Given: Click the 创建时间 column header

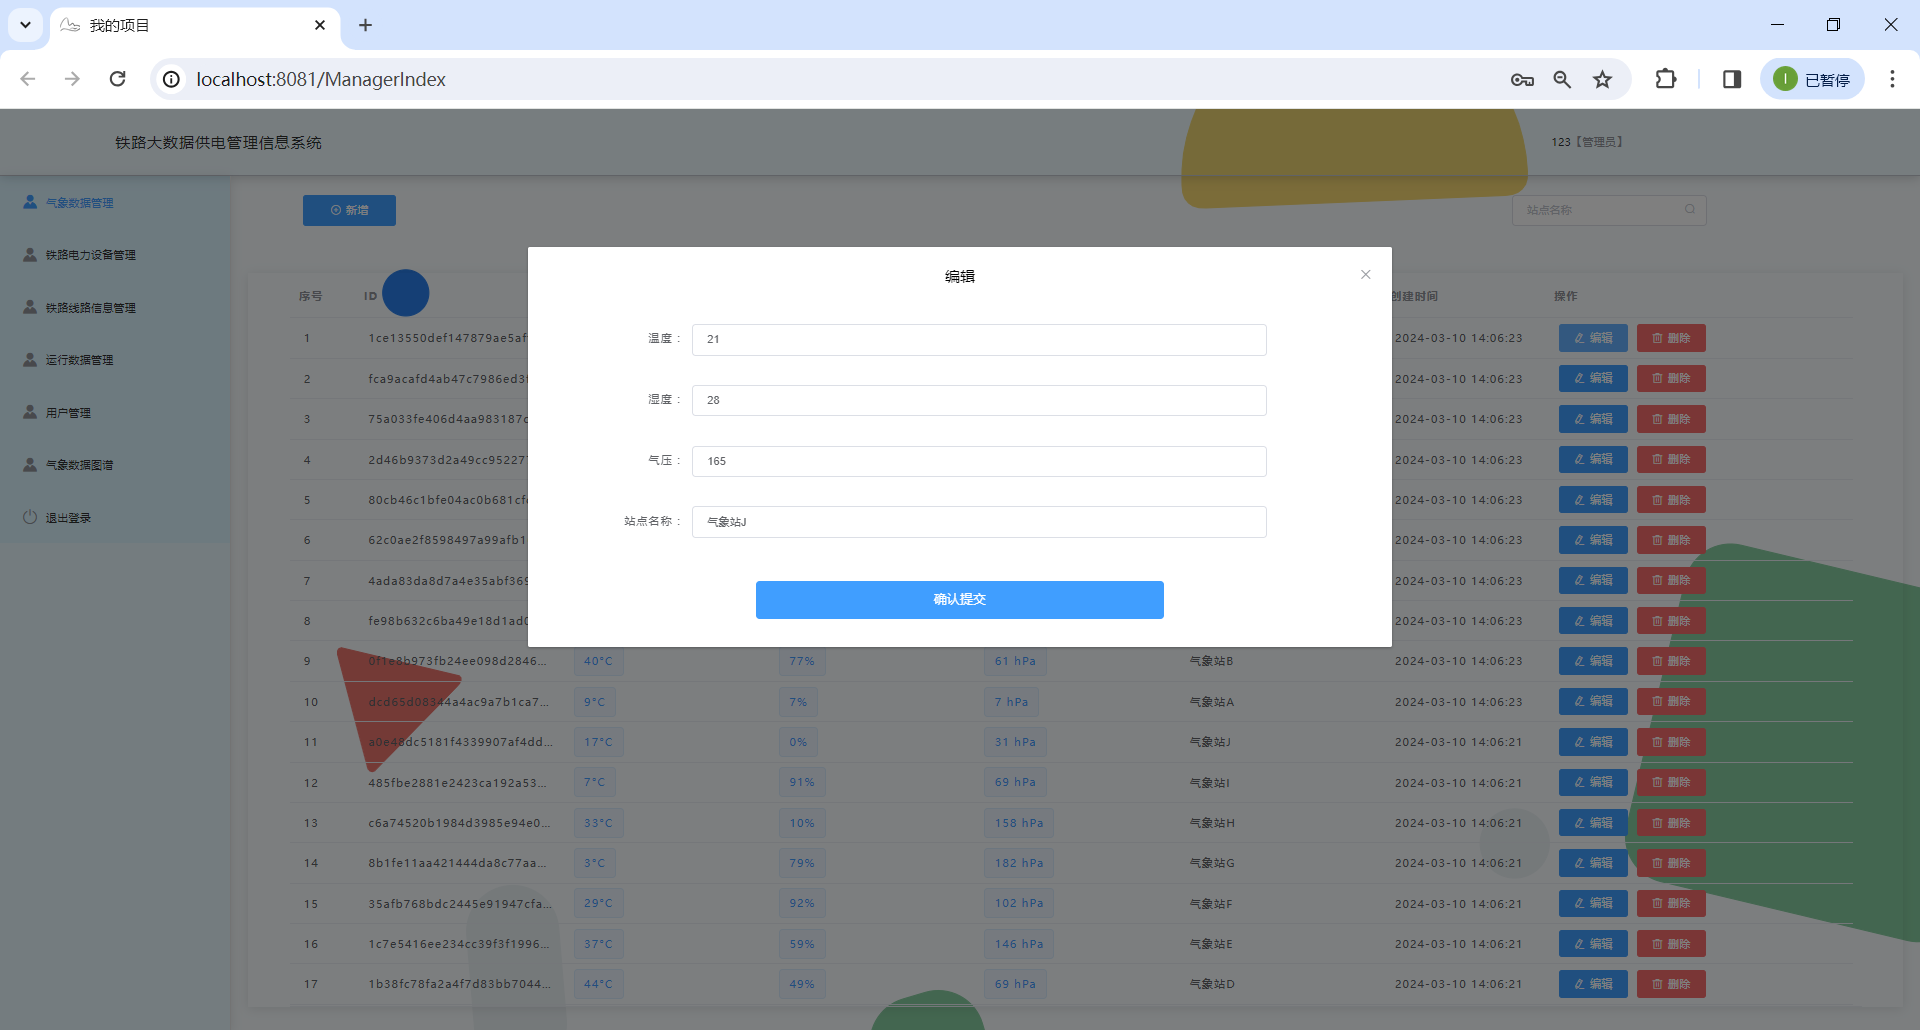Looking at the screenshot, I should (x=1414, y=296).
